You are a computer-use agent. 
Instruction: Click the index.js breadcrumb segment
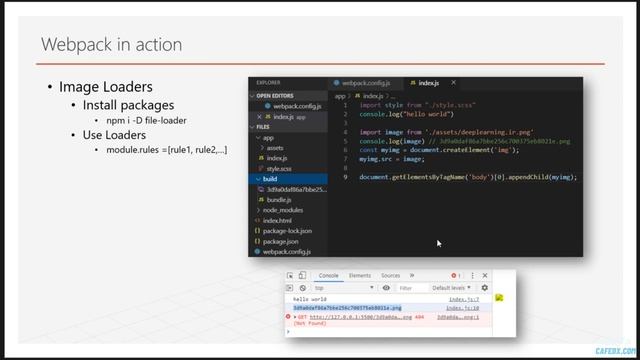pos(373,96)
